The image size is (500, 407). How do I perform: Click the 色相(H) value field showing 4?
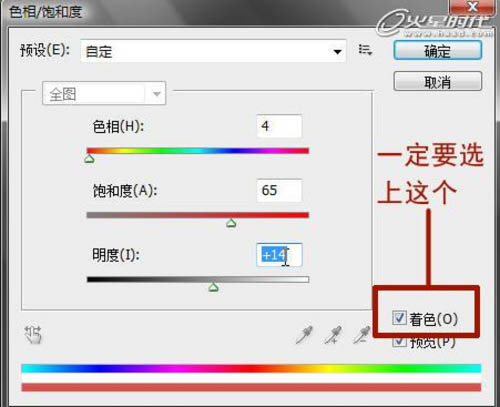279,126
